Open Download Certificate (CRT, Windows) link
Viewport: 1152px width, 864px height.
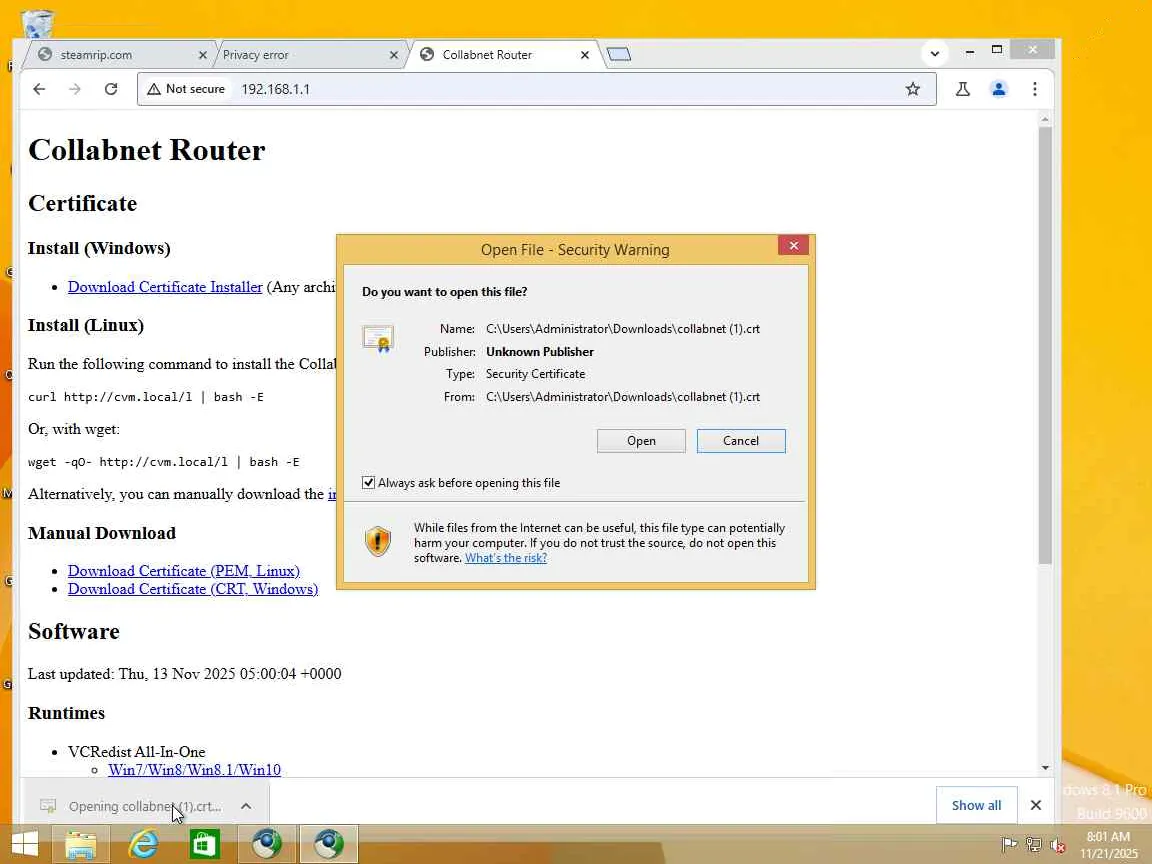pos(192,589)
